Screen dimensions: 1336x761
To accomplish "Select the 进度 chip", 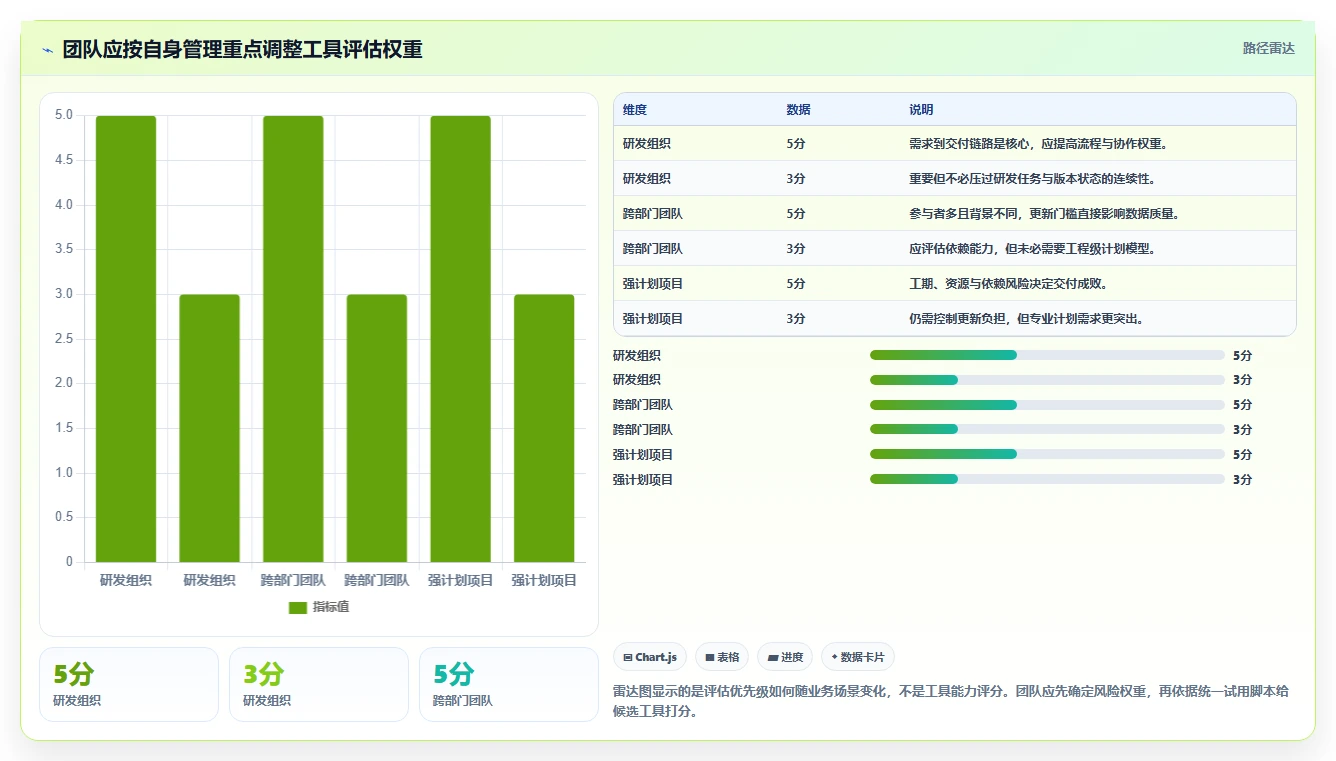I will click(785, 657).
